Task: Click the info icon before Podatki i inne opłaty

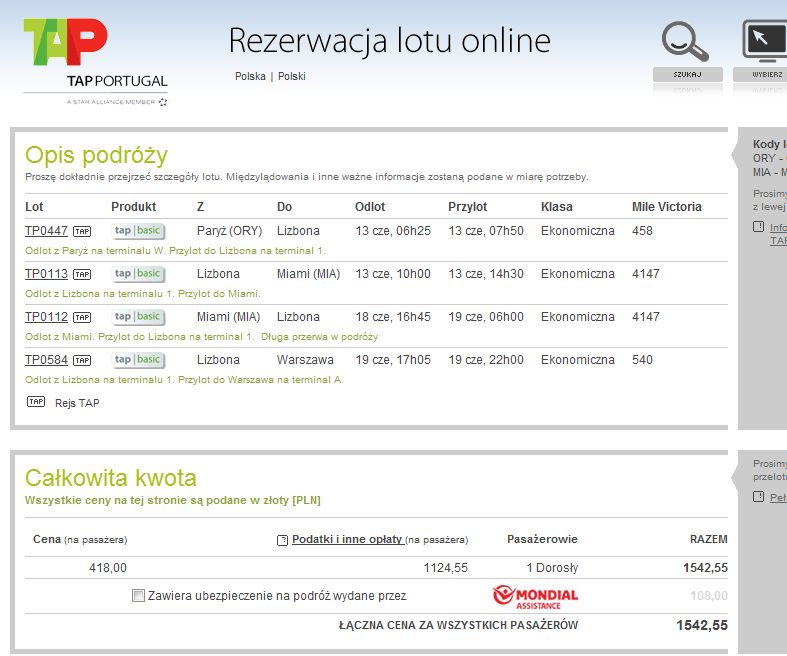Action: coord(282,541)
